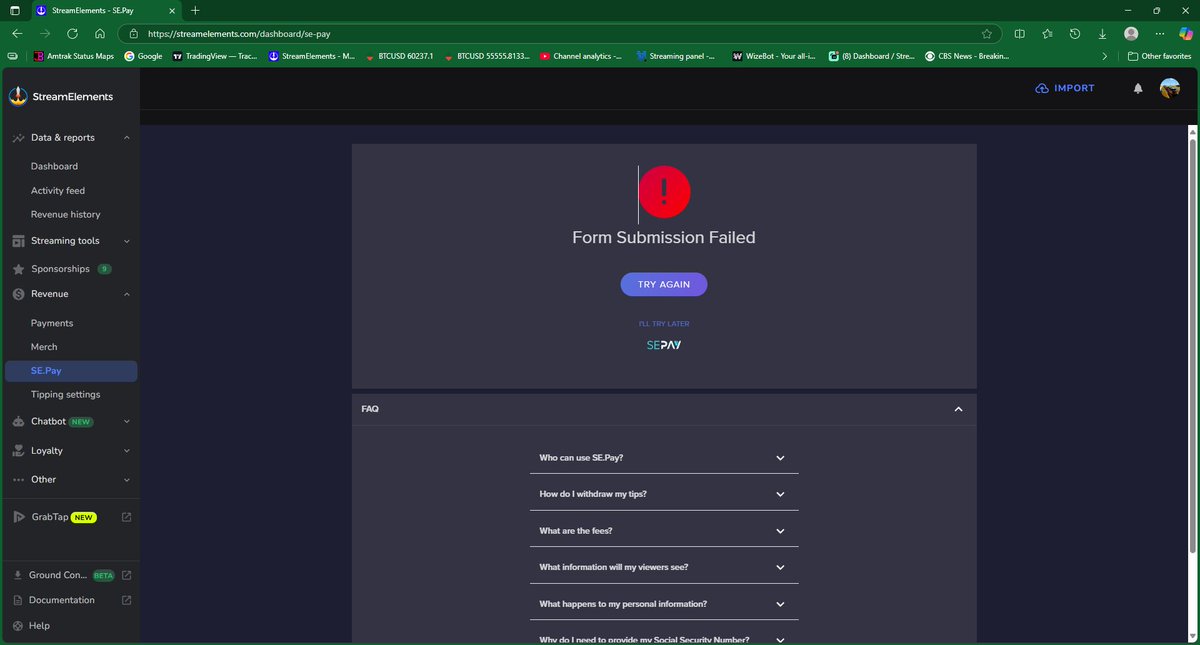The image size is (1200, 645).
Task: Click the favorite star in address bar
Action: pos(987,33)
